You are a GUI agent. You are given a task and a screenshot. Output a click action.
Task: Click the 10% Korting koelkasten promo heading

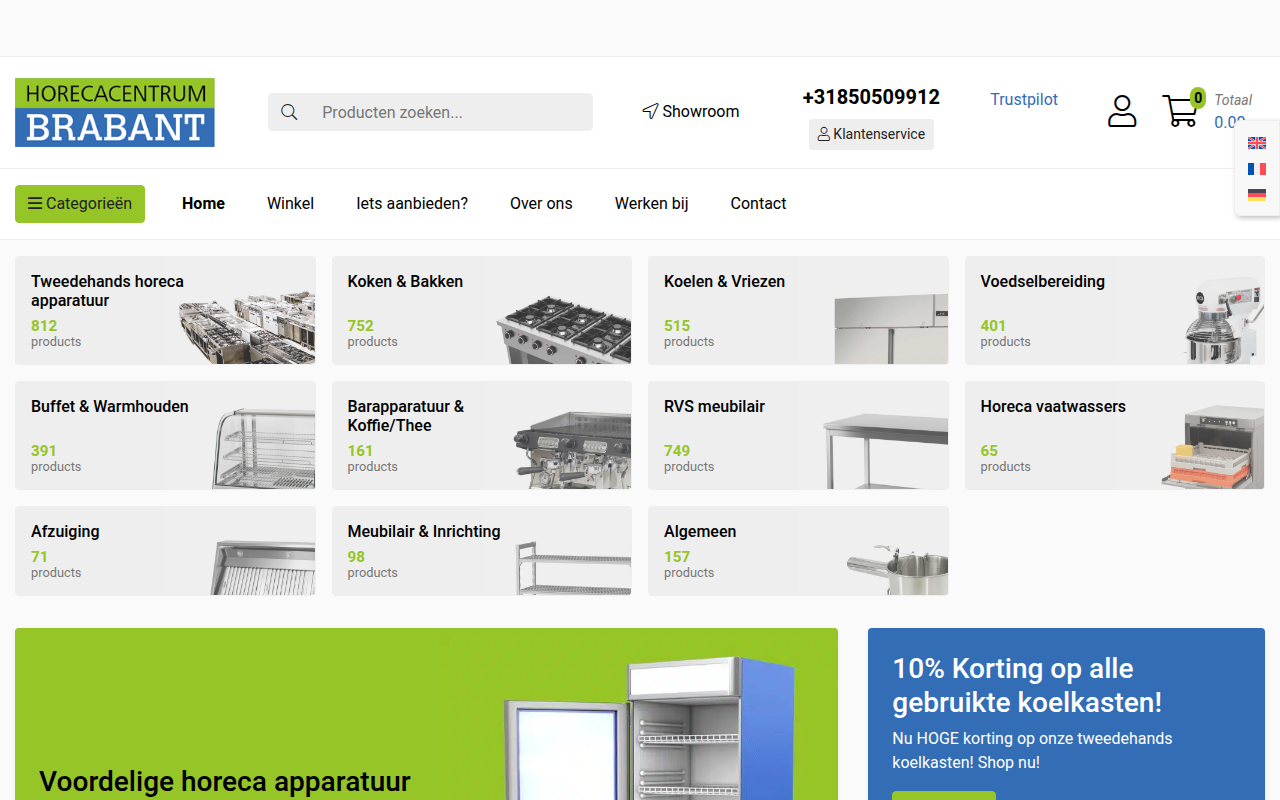(1027, 685)
